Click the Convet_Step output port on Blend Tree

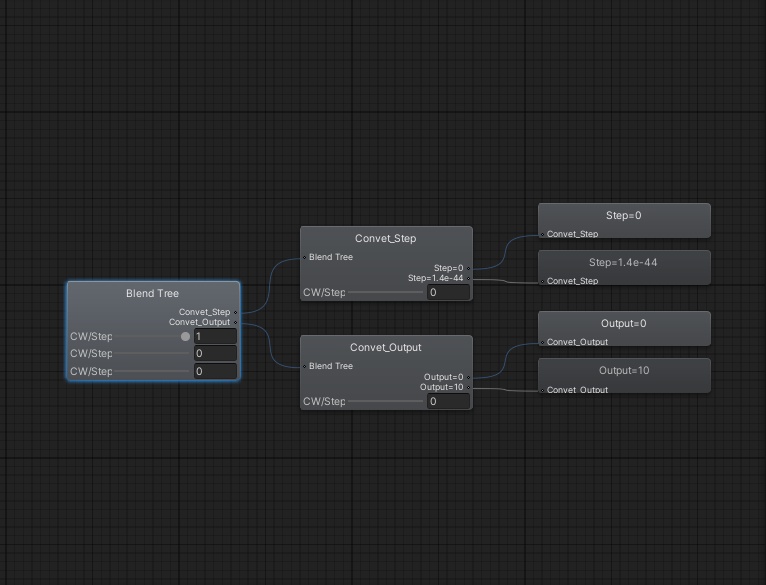(235, 312)
